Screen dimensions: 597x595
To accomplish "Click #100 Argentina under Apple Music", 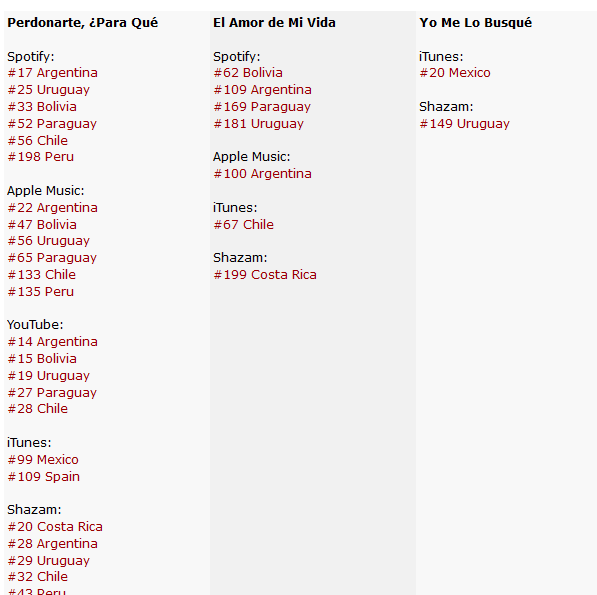I will [262, 174].
